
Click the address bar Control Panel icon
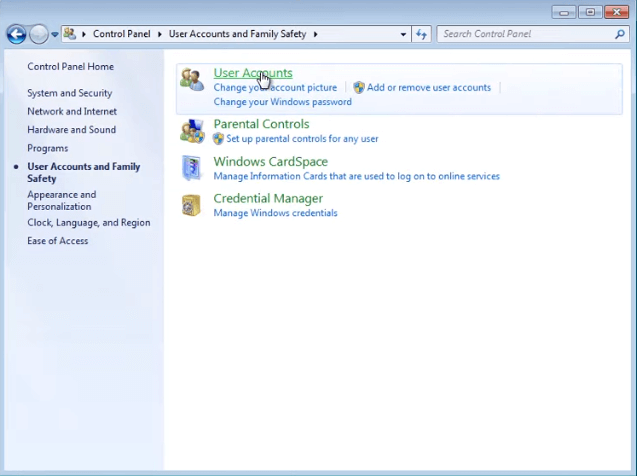tap(70, 34)
